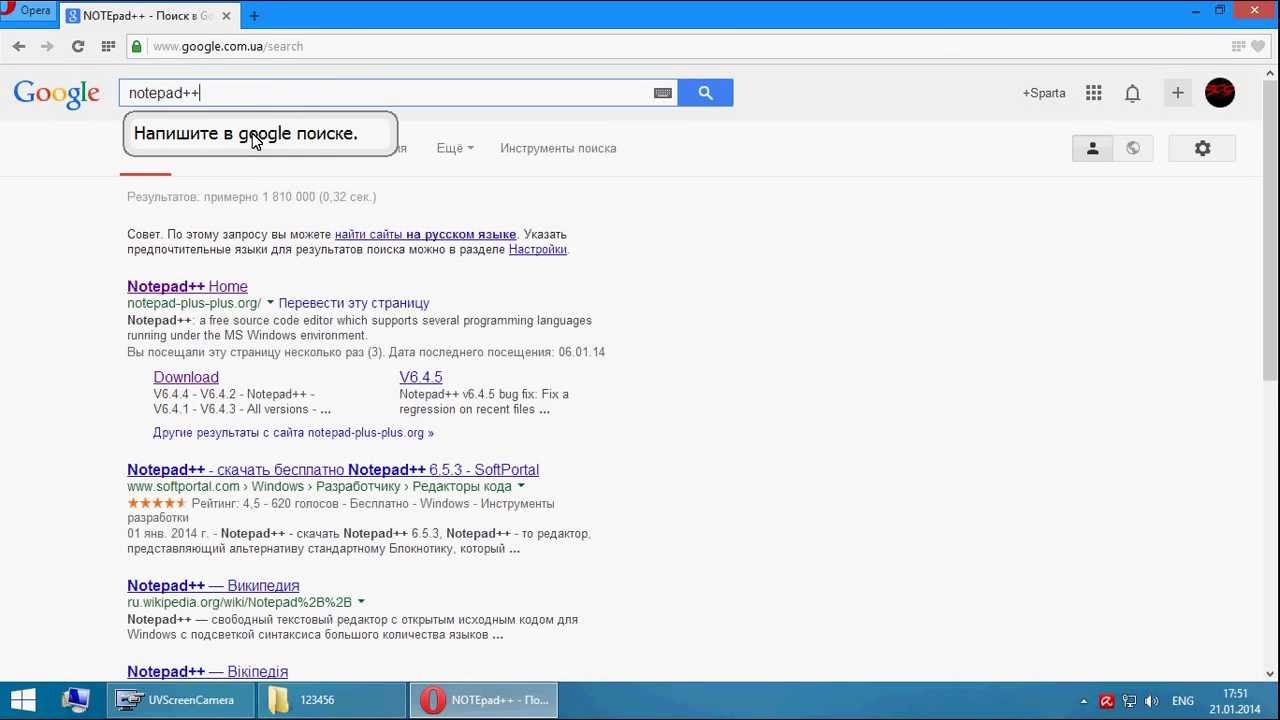Follow найти сайты на русском языке link
The image size is (1280, 720).
pyautogui.click(x=425, y=234)
